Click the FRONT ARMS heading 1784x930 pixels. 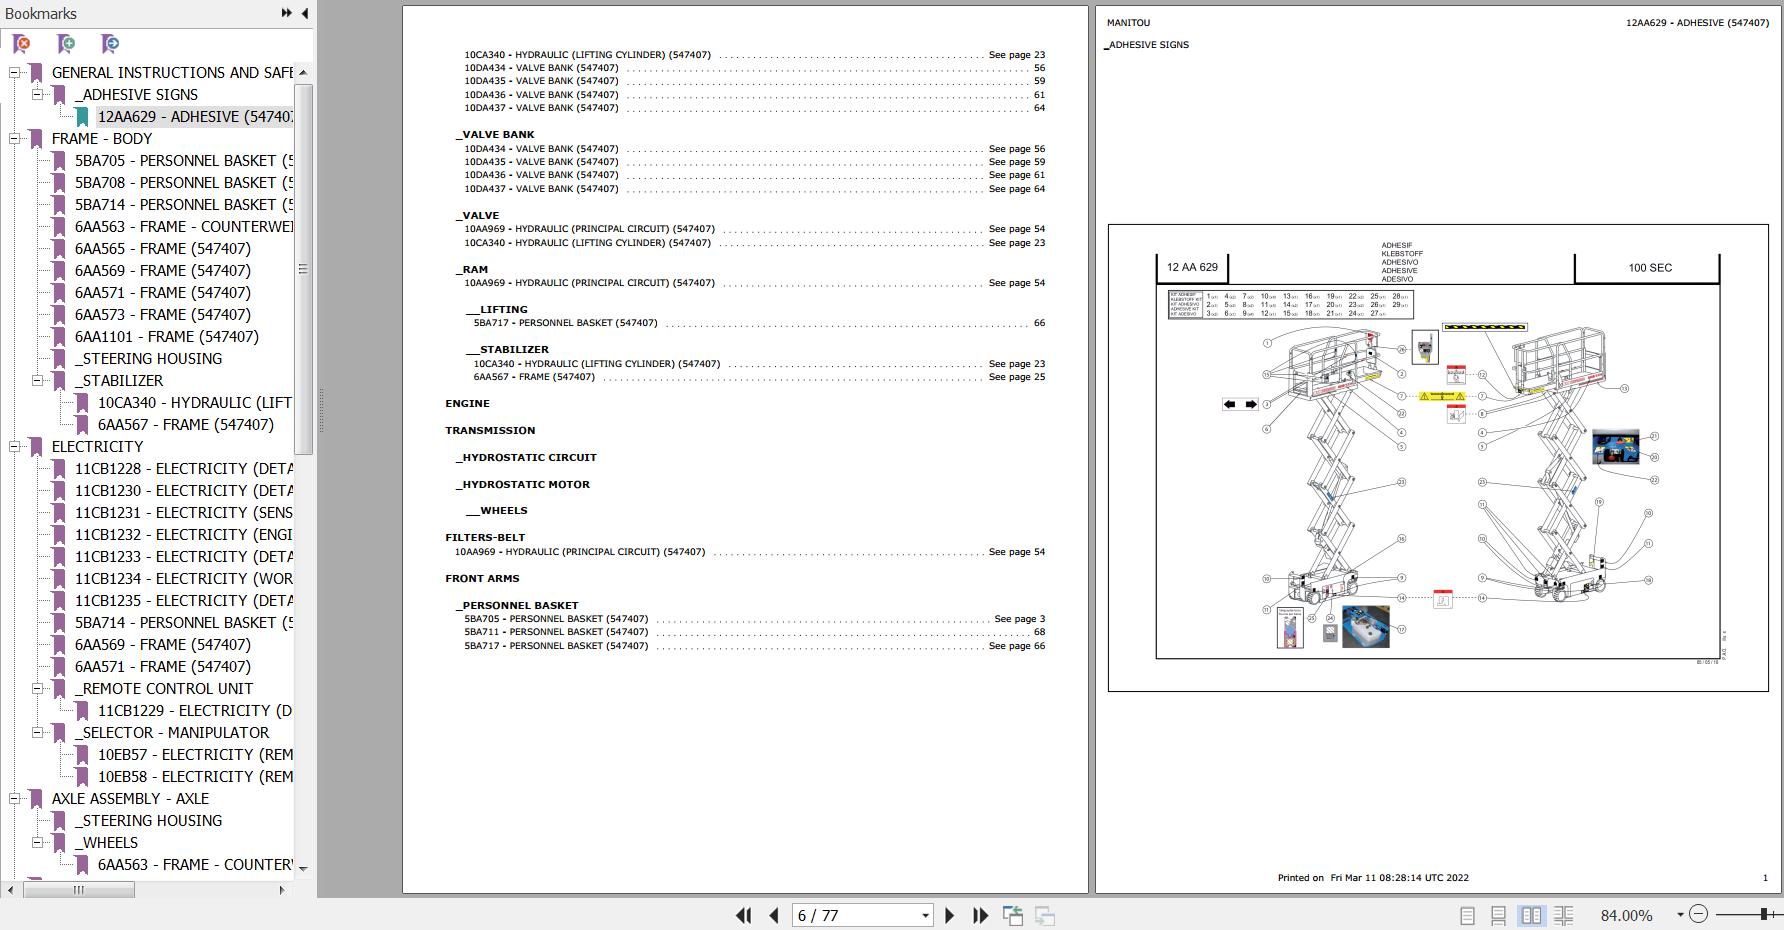pos(482,579)
